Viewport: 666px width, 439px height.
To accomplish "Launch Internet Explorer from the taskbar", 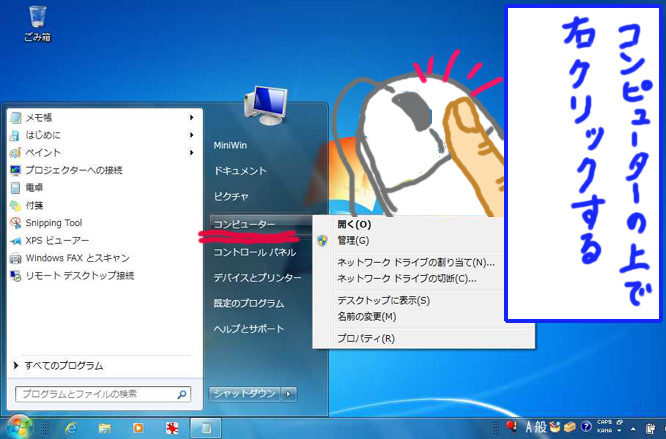I will 70,427.
